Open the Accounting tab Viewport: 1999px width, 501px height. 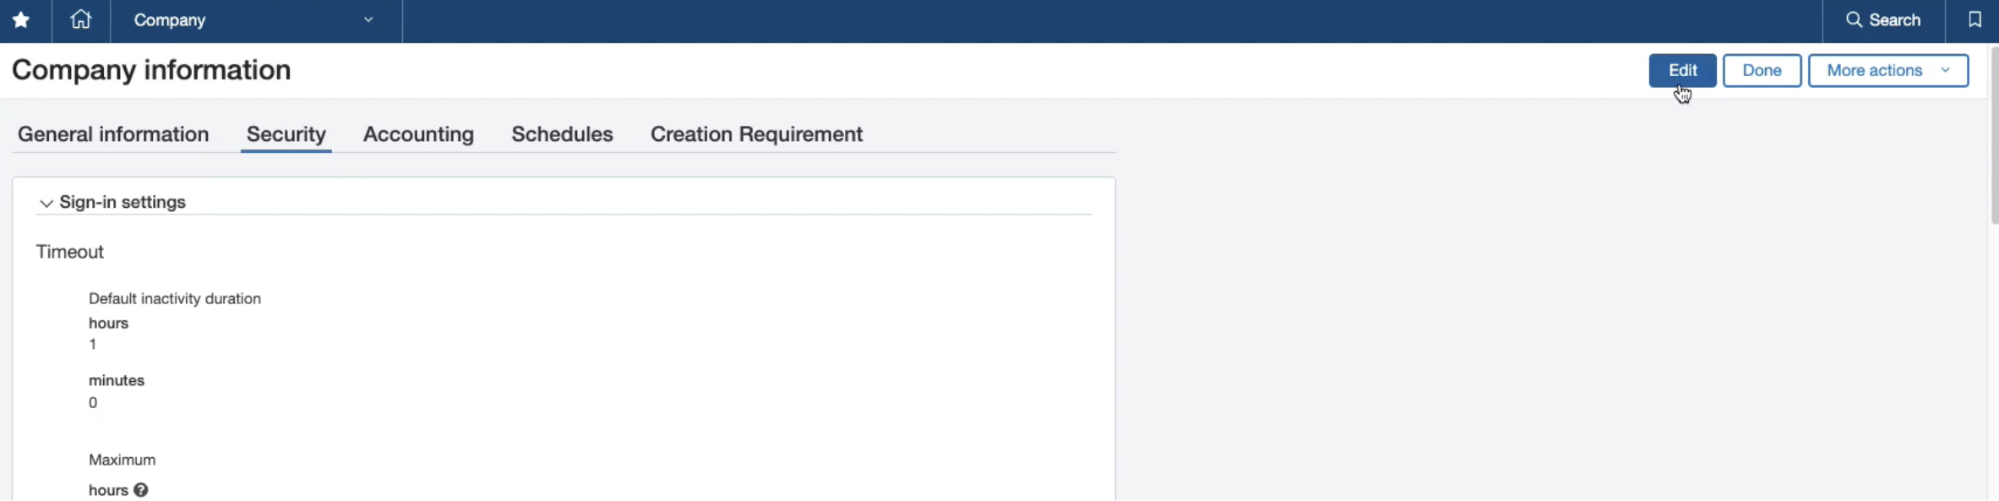(x=418, y=134)
